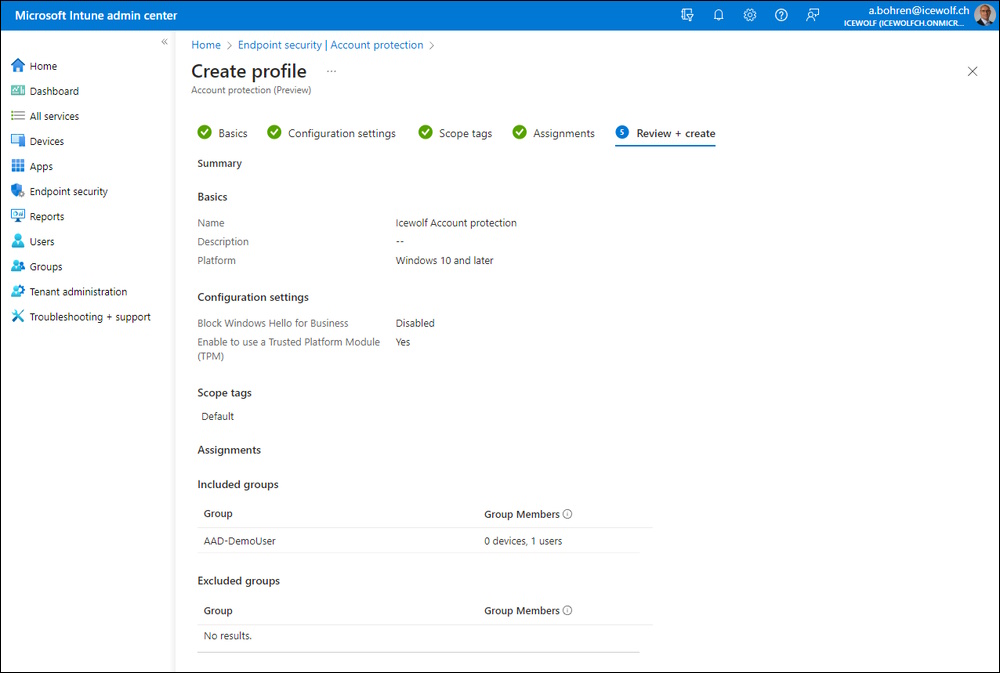Click the Groups icon in sidebar
Image resolution: width=1000 pixels, height=673 pixels.
click(18, 266)
